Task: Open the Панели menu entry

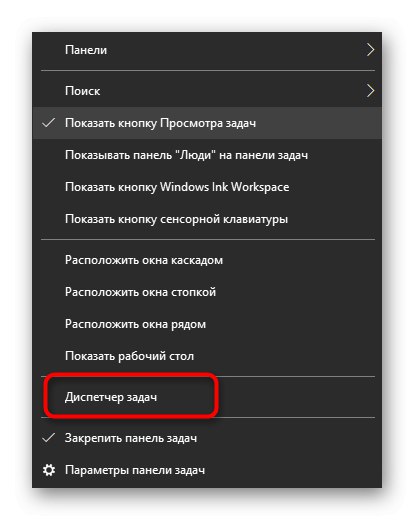Action: 207,50
